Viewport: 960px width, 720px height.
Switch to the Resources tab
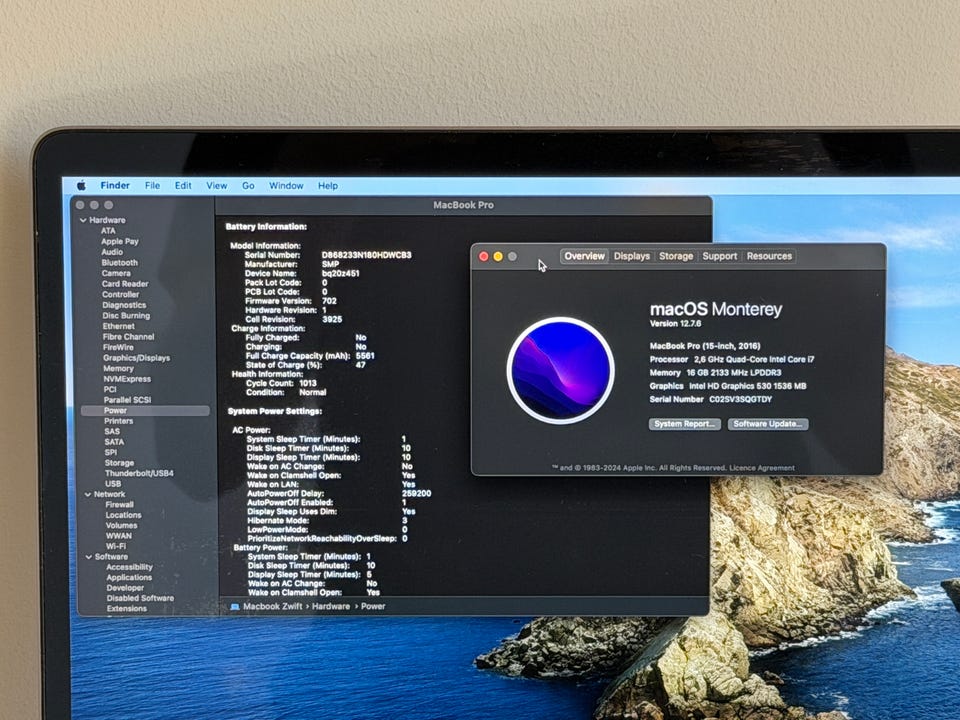pos(769,256)
